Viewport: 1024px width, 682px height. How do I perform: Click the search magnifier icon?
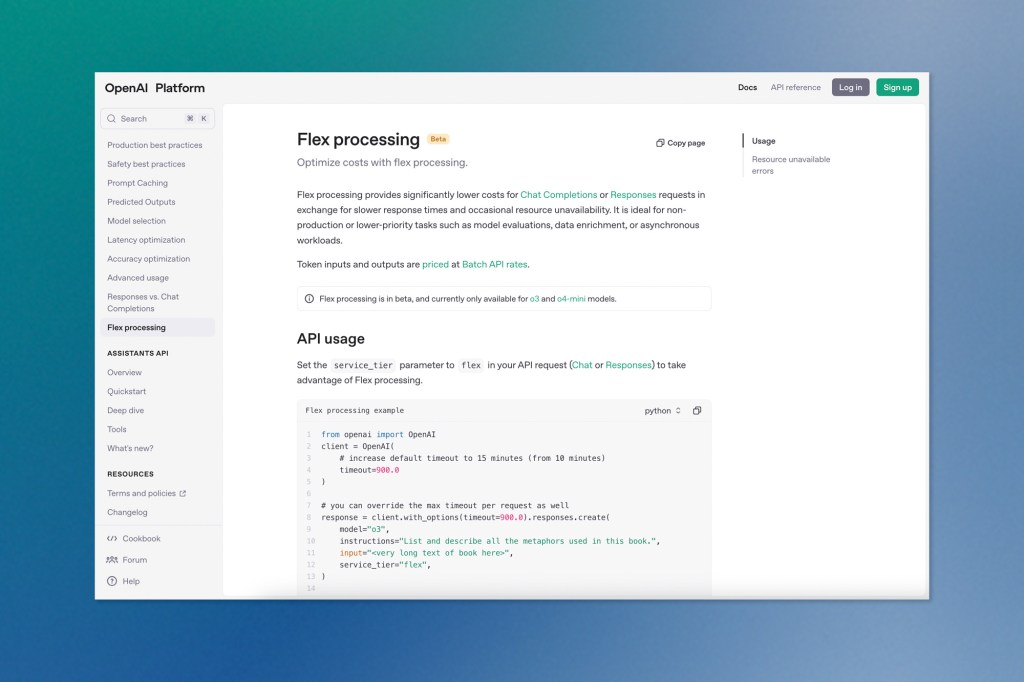click(x=112, y=119)
